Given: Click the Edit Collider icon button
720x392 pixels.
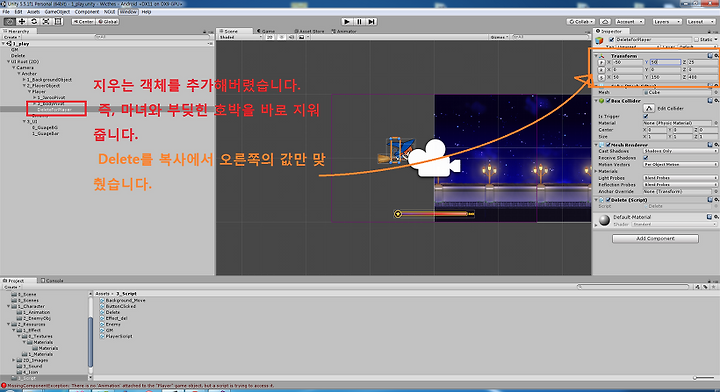Looking at the screenshot, I should 648,108.
